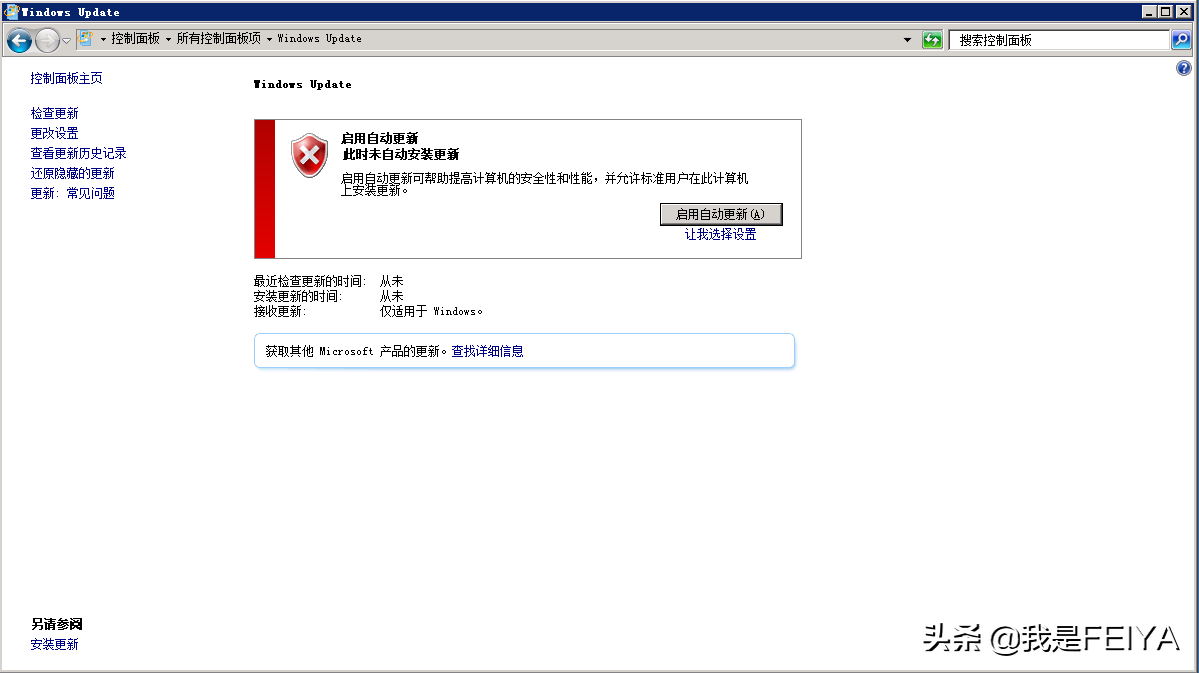The image size is (1199, 673).
Task: Click the red shield error icon
Action: tap(310, 155)
